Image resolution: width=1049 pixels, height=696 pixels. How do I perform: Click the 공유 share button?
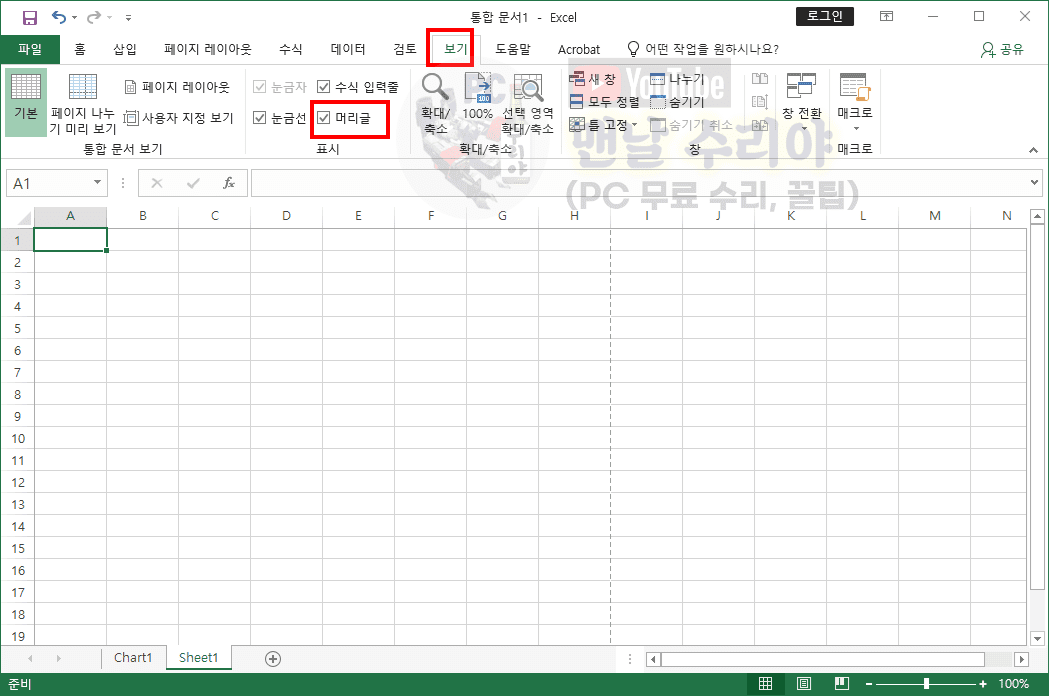pyautogui.click(x=1003, y=49)
